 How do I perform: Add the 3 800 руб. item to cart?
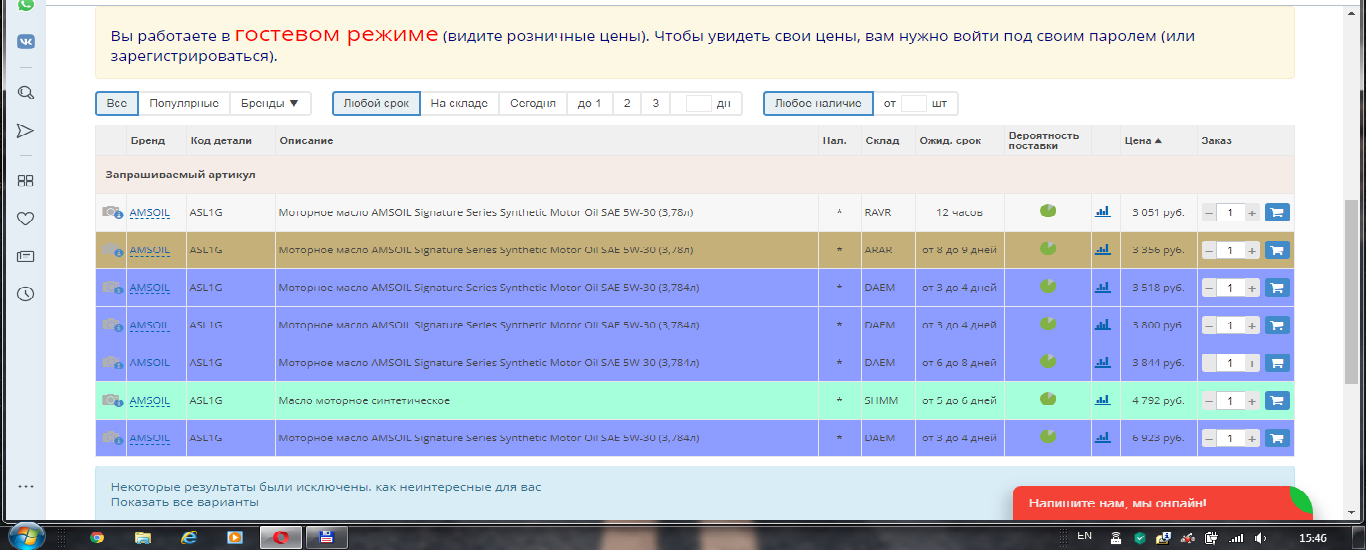coord(1277,325)
